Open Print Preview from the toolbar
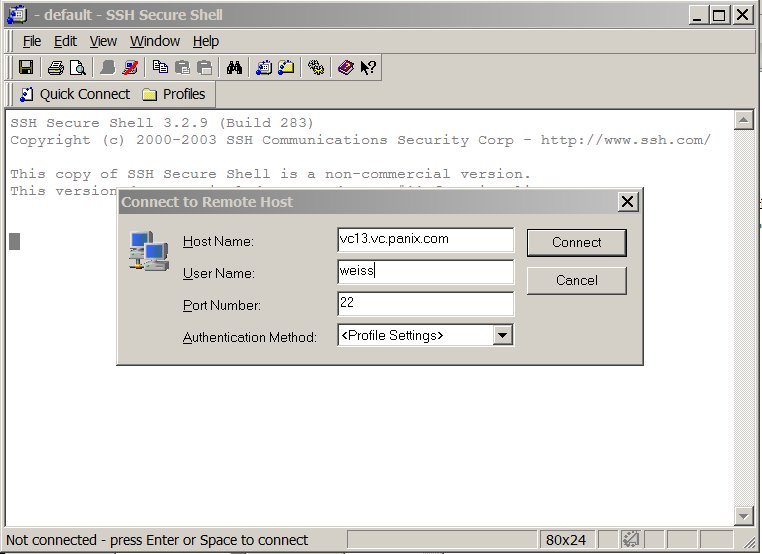This screenshot has height=554, width=762. point(78,68)
